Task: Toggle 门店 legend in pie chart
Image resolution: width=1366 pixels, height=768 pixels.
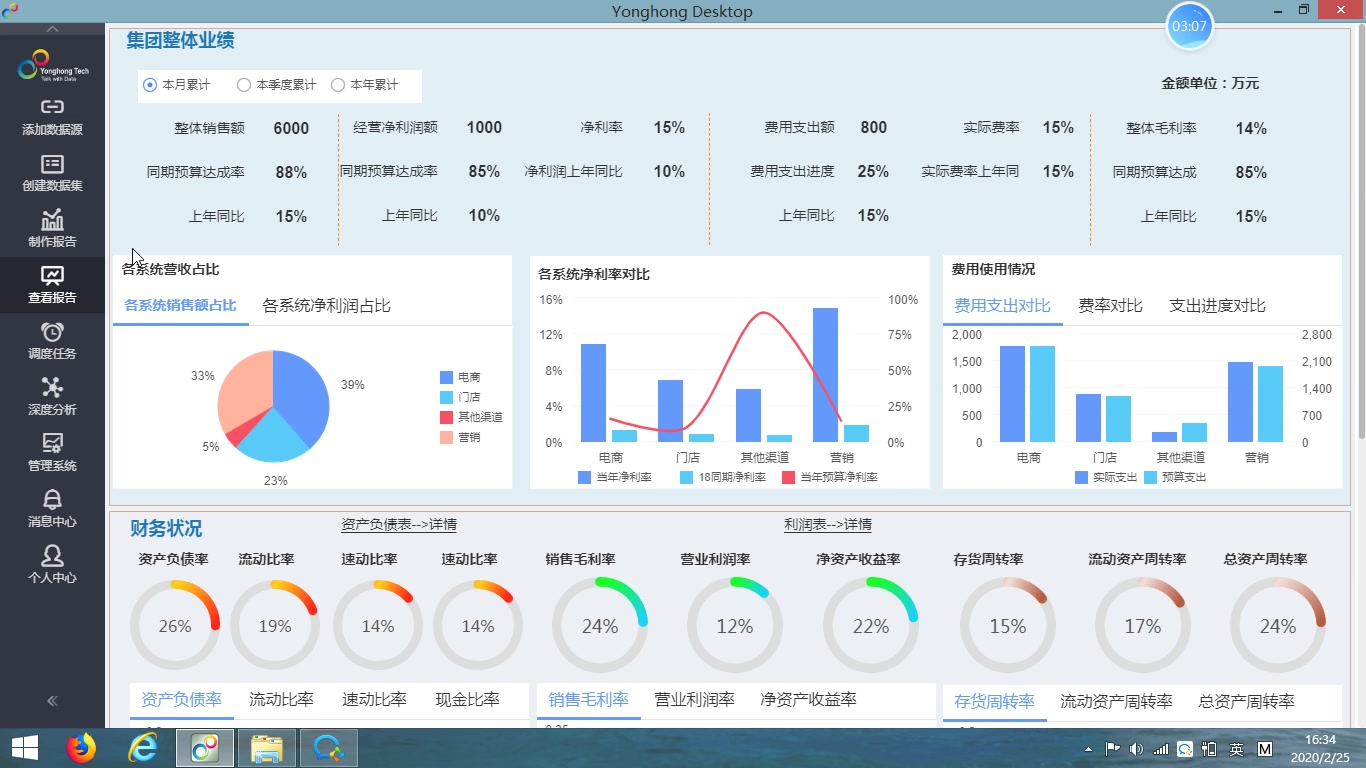Action: (460, 397)
